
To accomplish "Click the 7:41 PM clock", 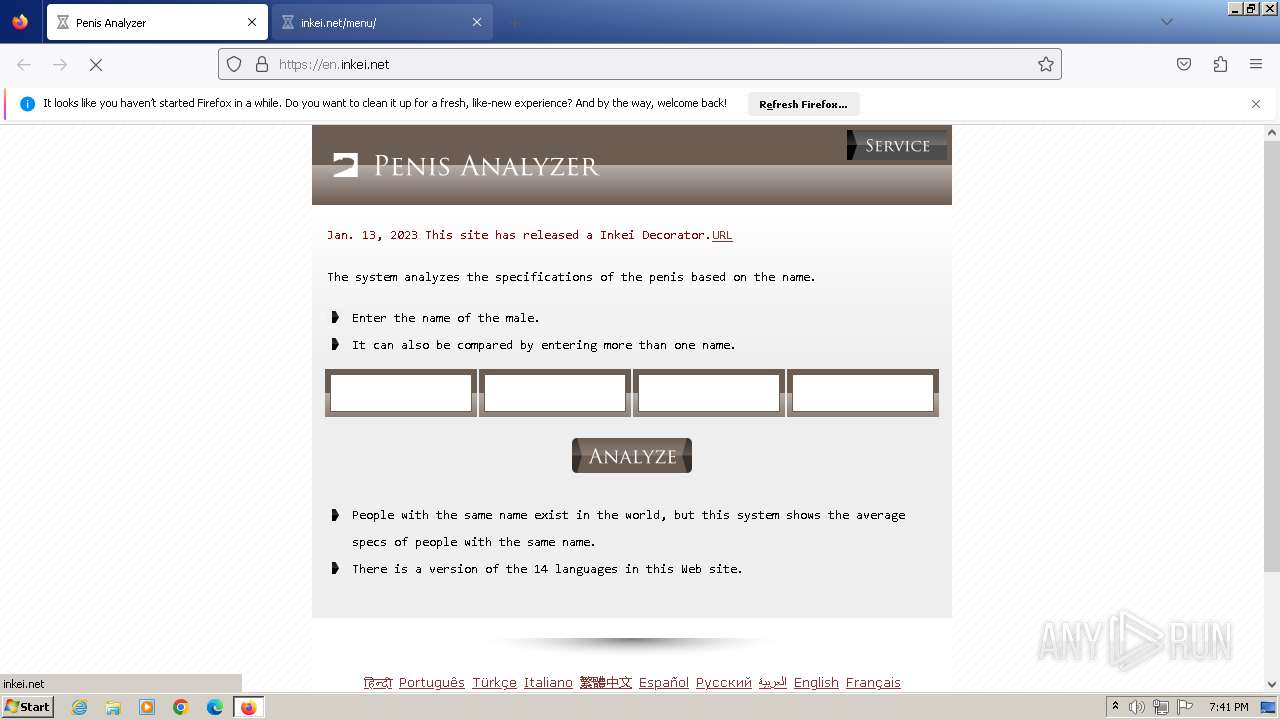I will coord(1228,707).
